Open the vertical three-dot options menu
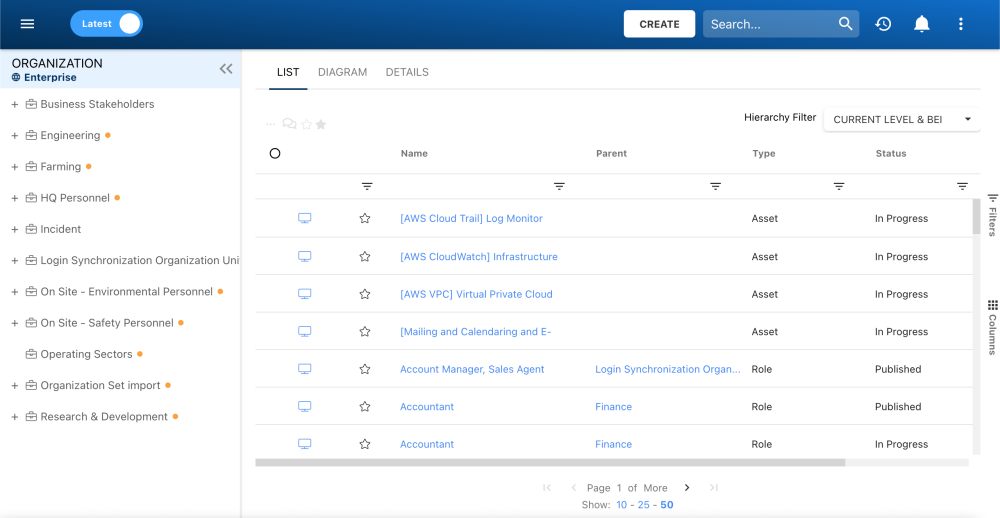This screenshot has height=518, width=1000. click(961, 24)
